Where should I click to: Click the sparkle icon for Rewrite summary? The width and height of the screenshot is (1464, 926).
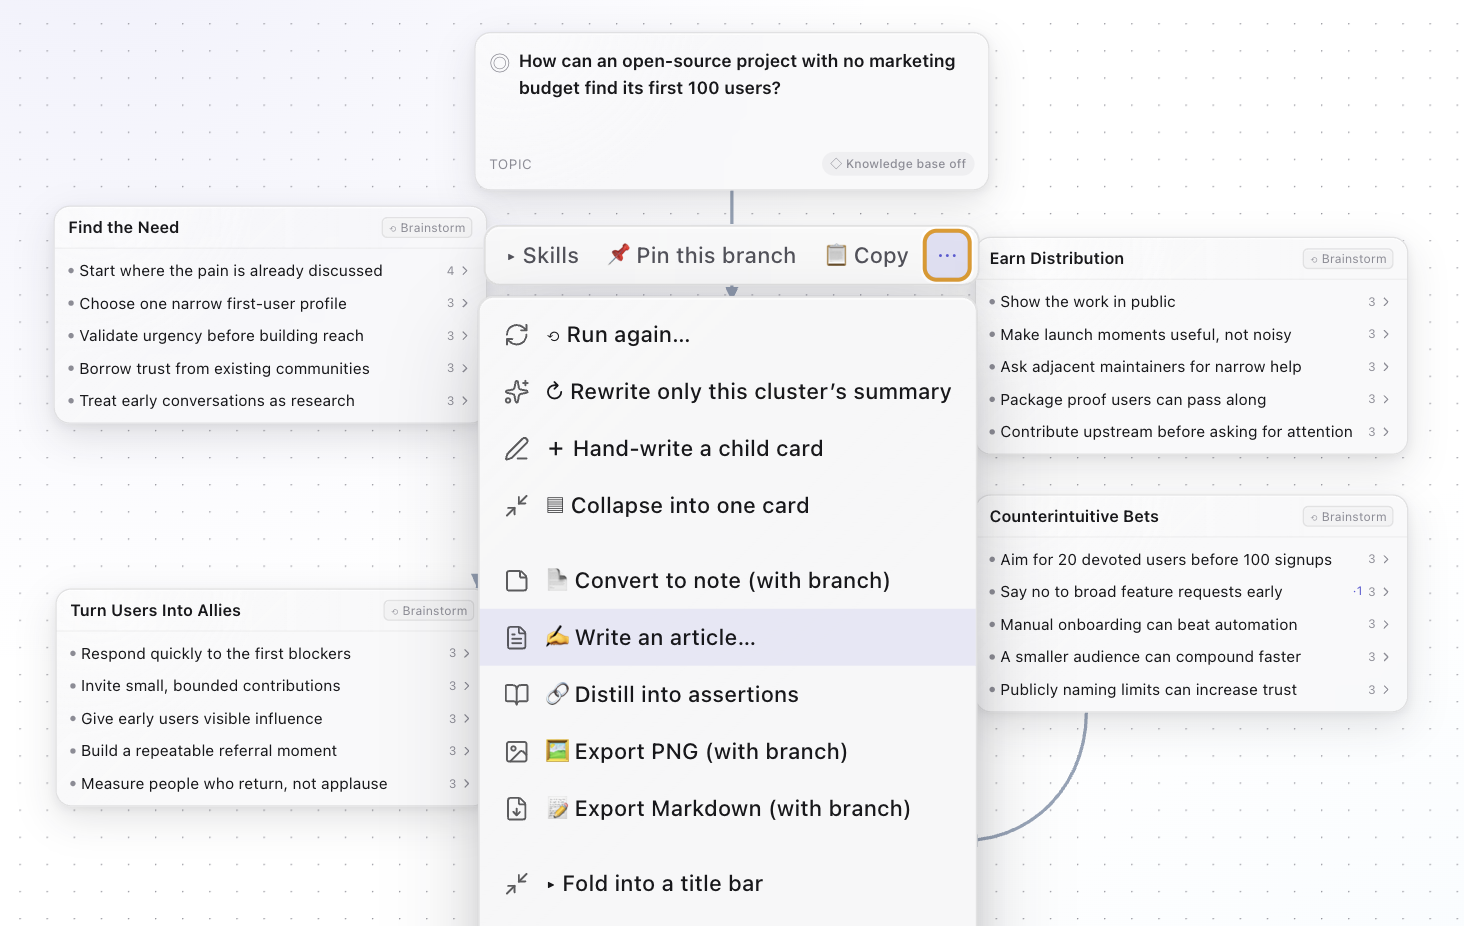[516, 392]
